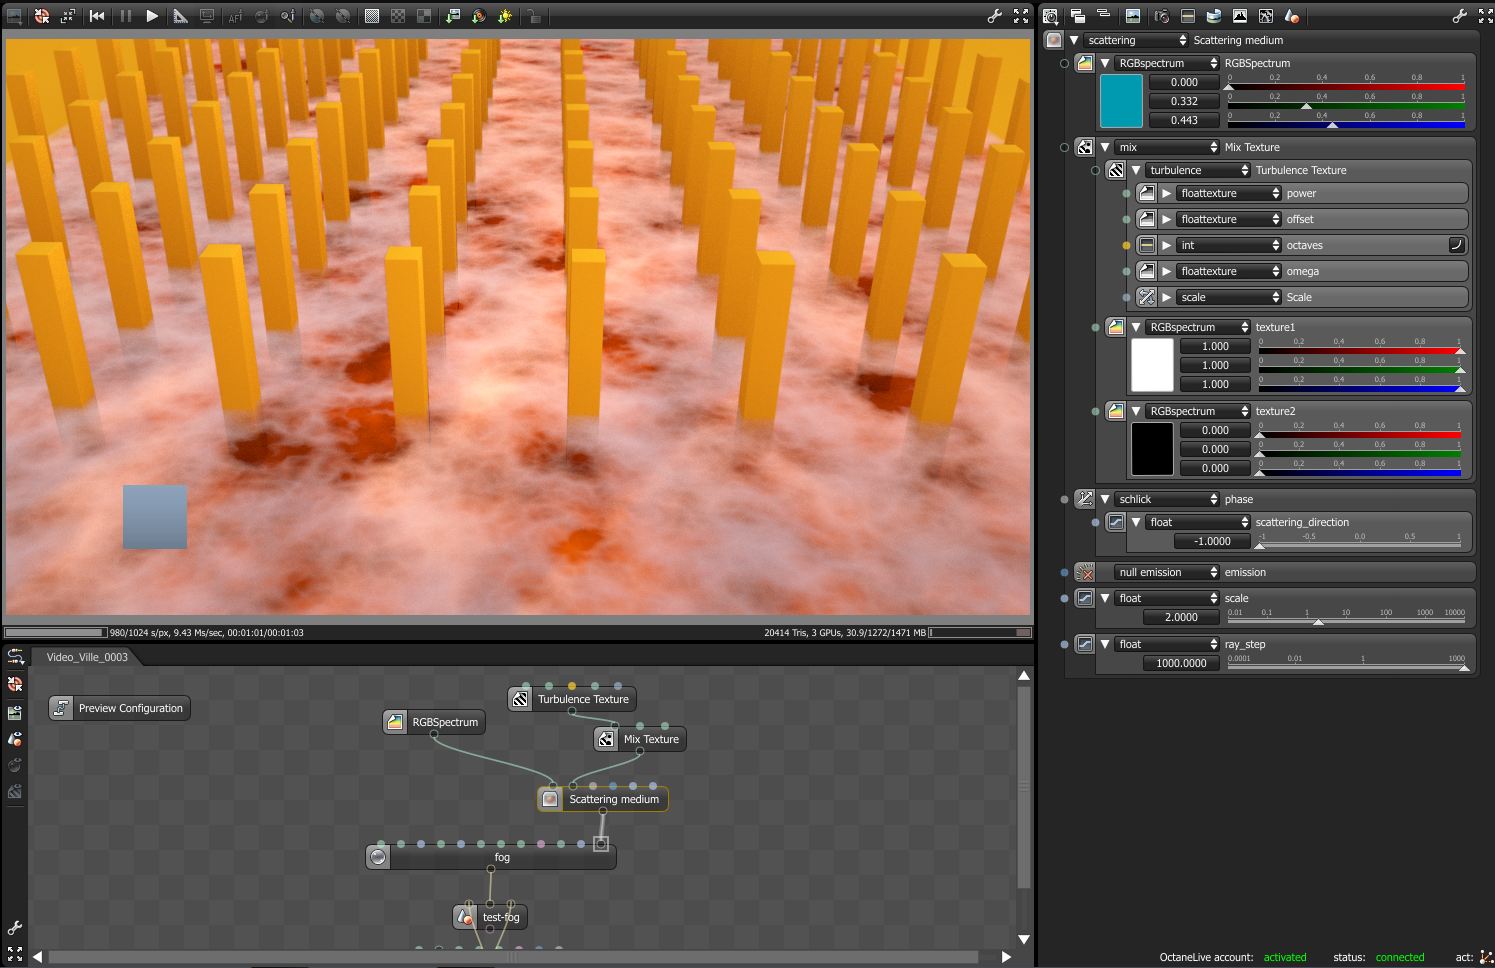Restart the render with rewind icon

click(97, 16)
